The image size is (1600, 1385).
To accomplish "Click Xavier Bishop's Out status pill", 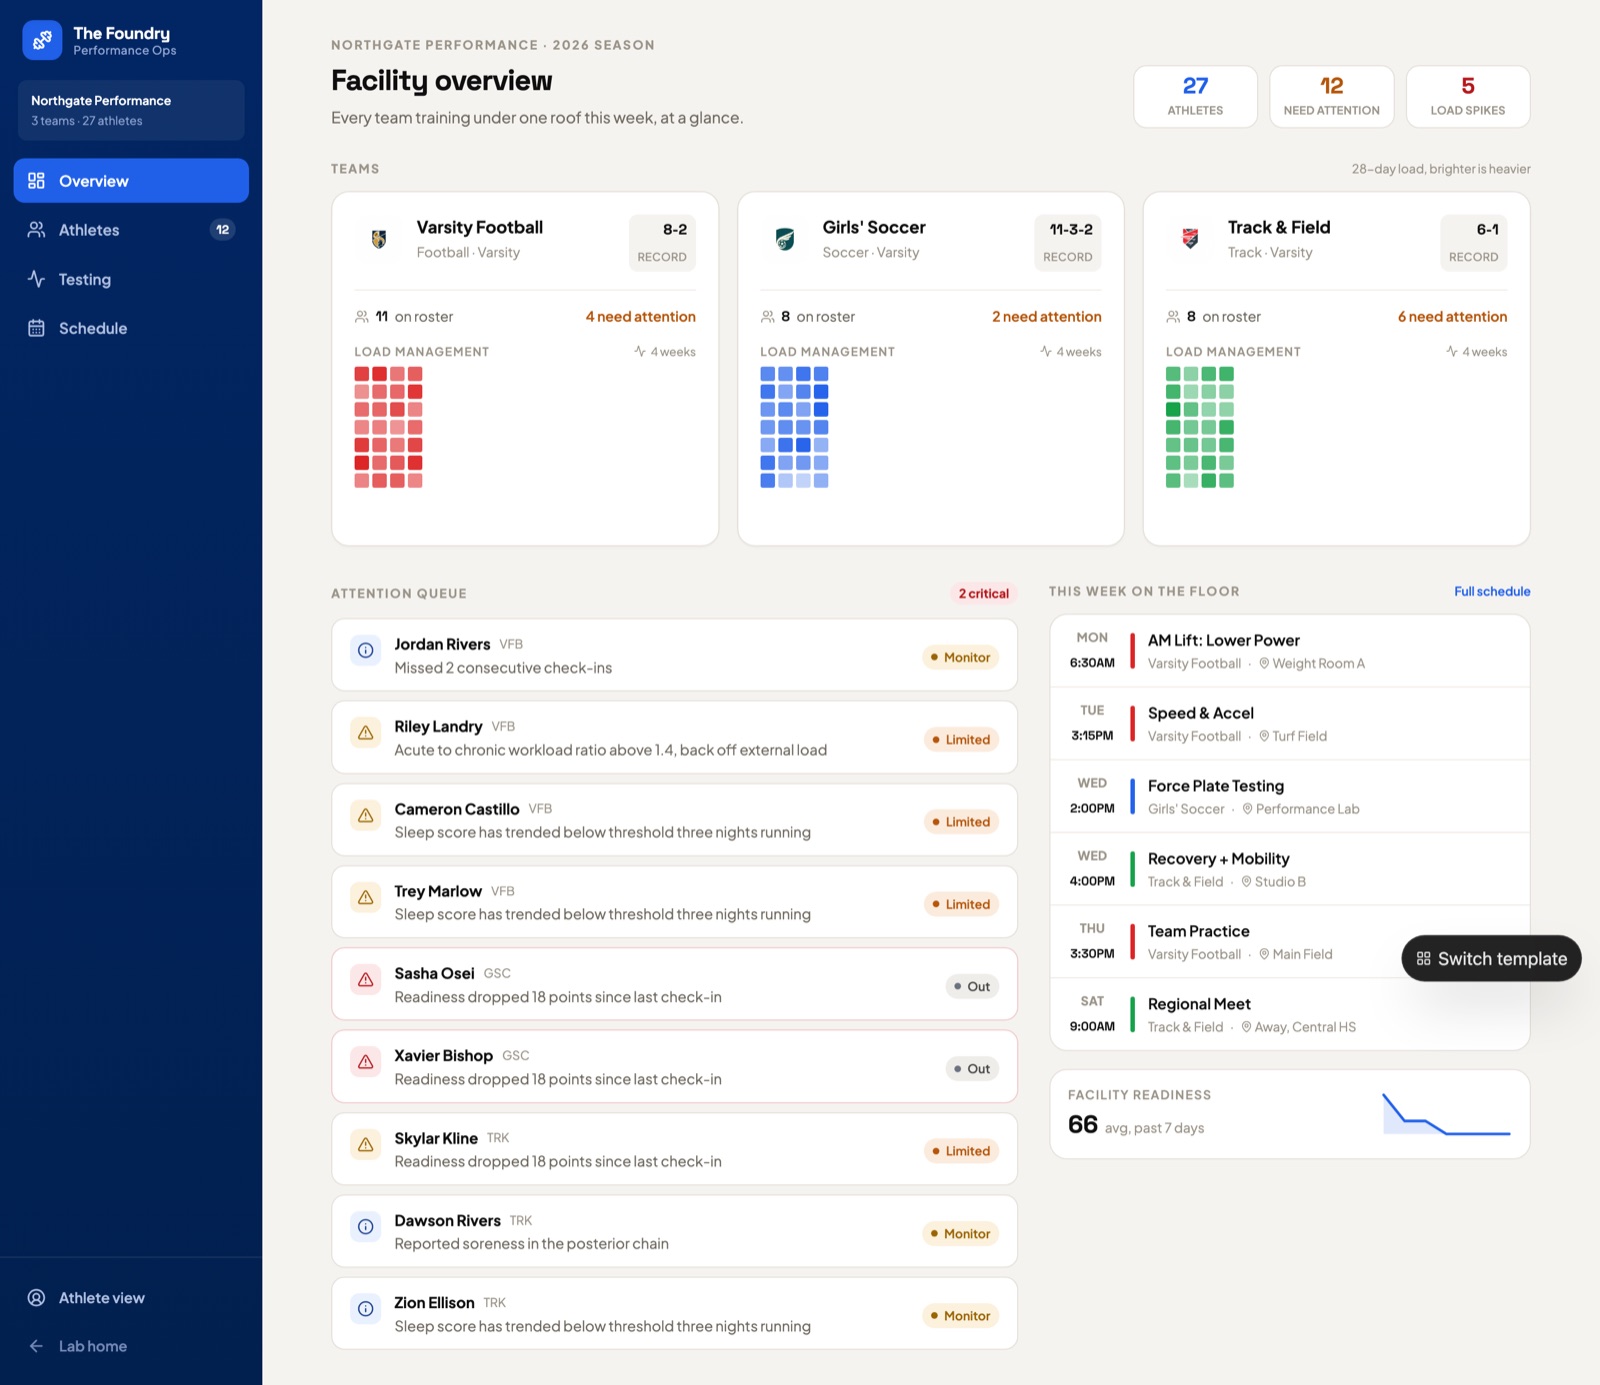I will pos(972,1069).
